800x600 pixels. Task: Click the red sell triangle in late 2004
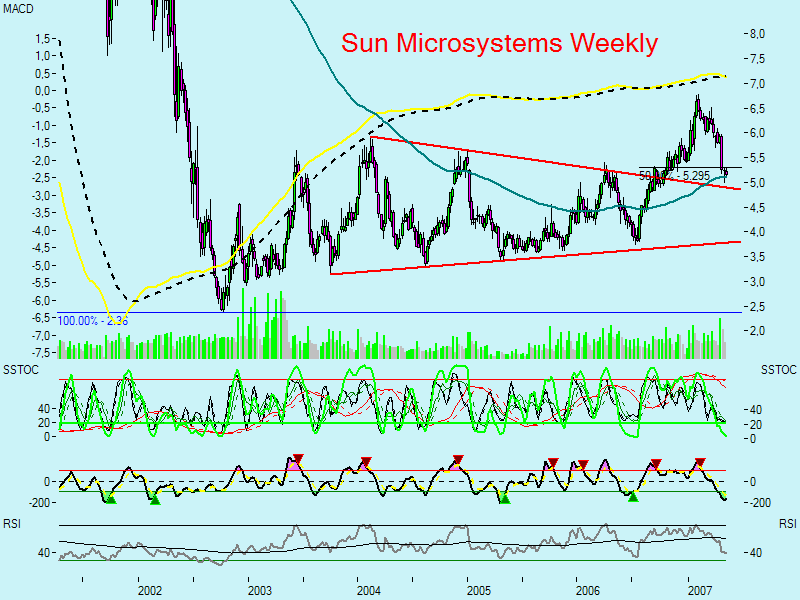[458, 459]
